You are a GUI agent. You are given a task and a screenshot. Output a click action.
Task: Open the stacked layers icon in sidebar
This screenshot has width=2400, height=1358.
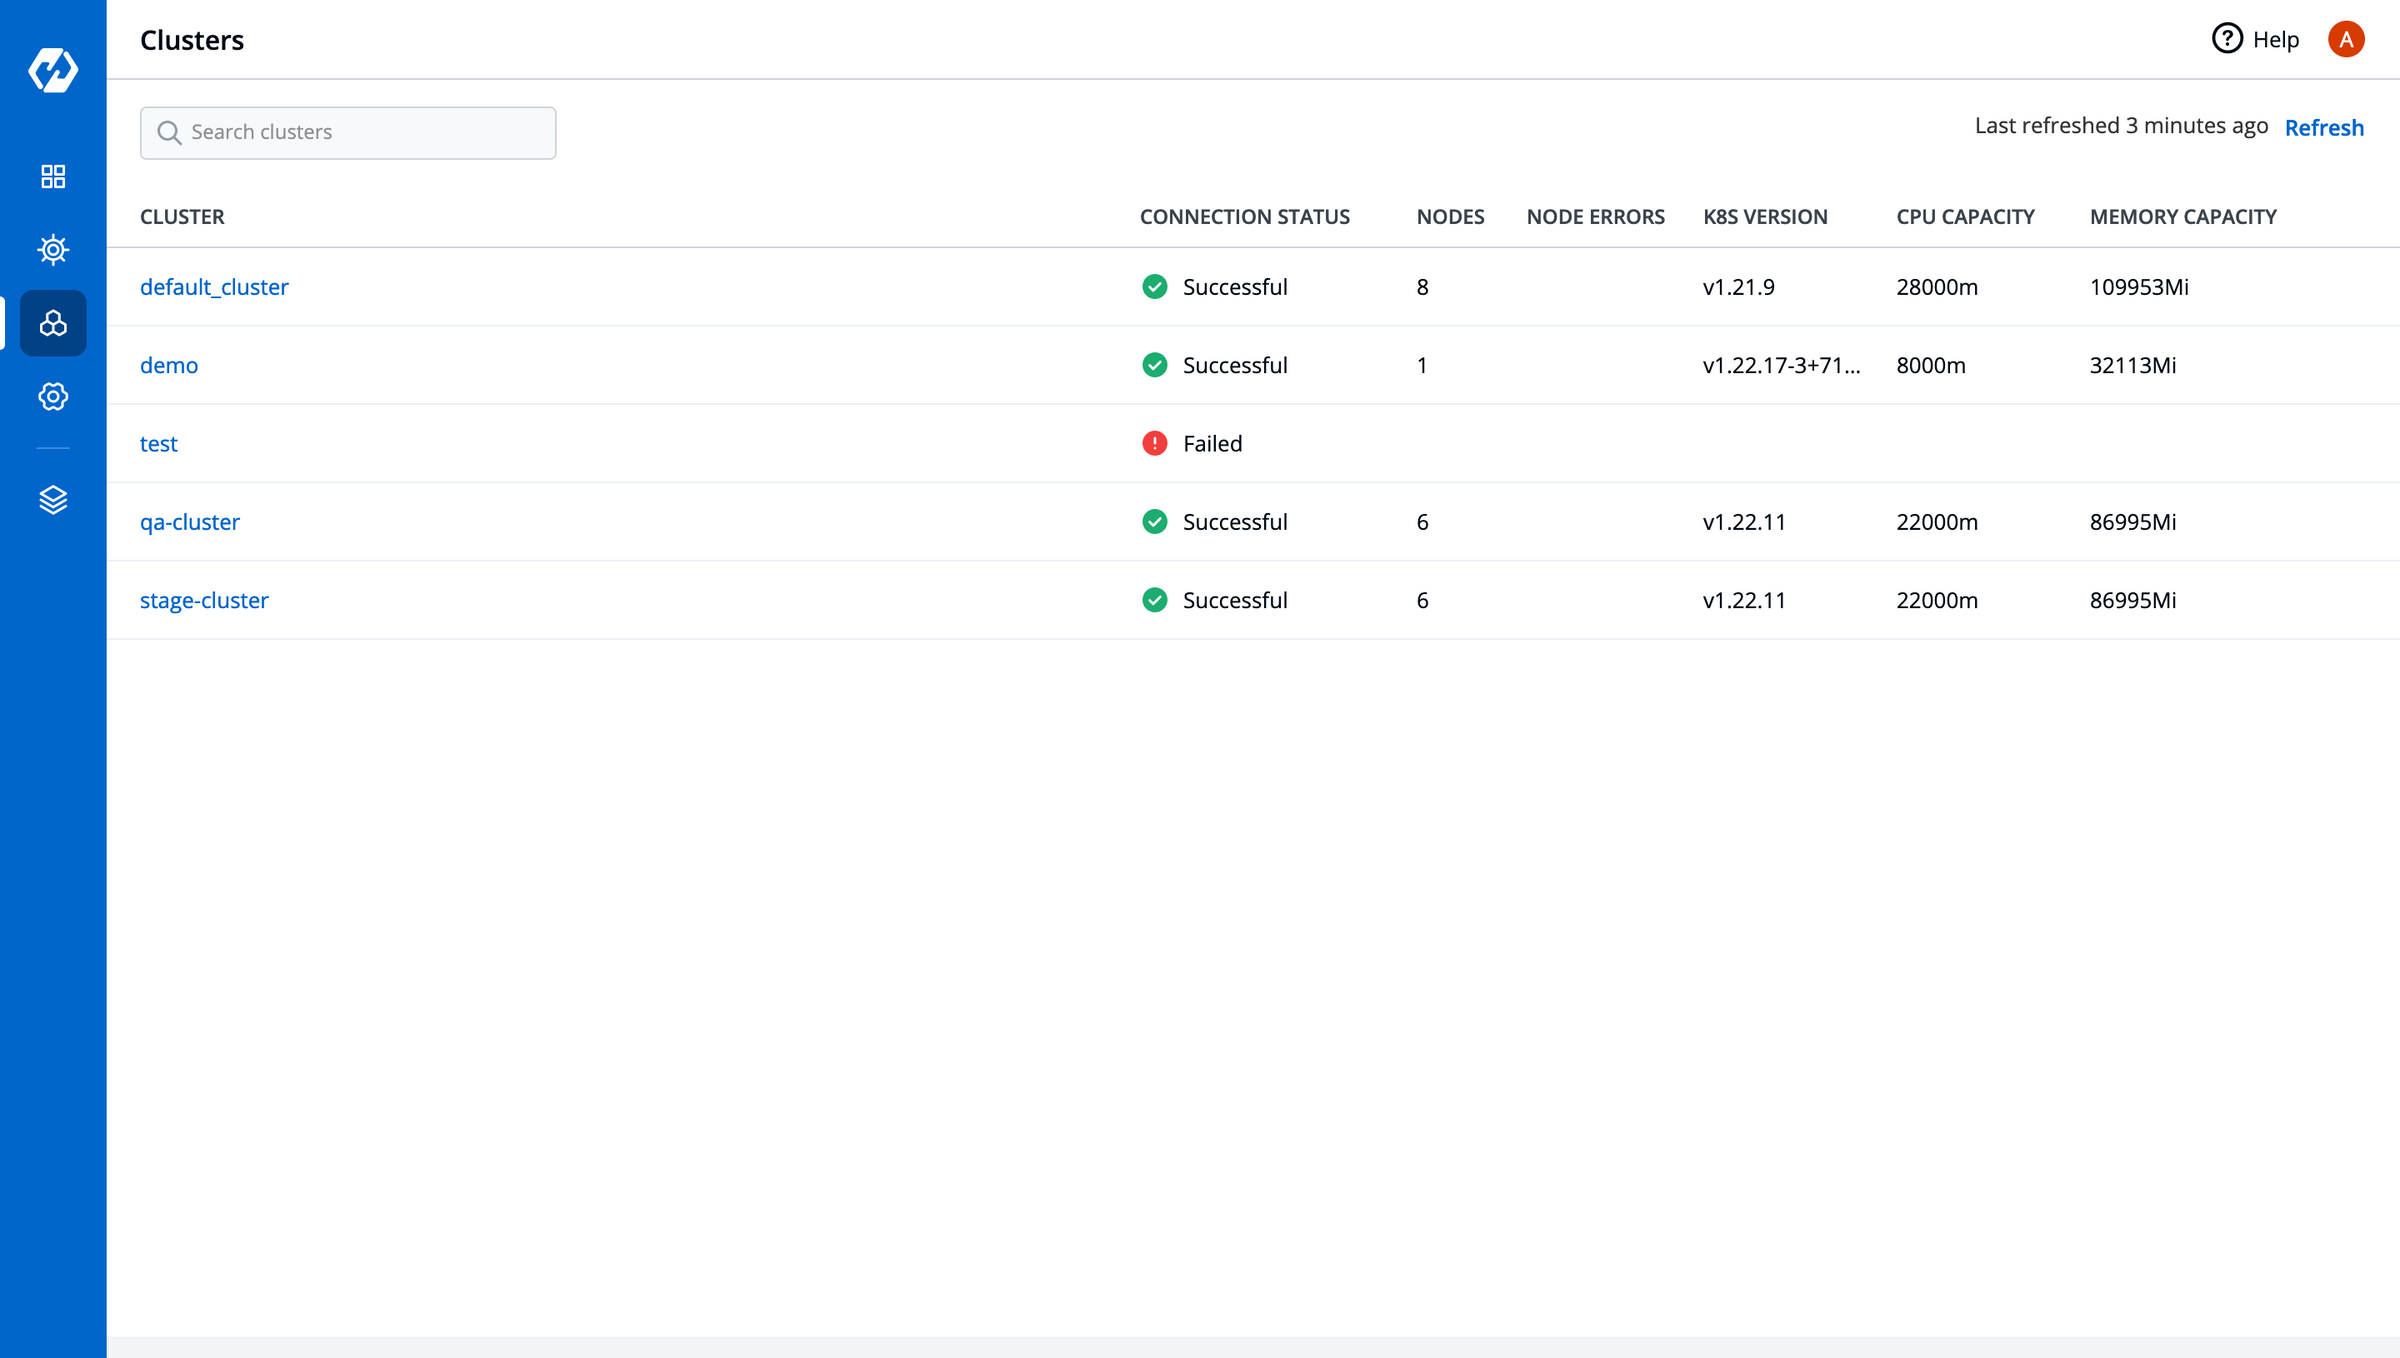pos(53,499)
